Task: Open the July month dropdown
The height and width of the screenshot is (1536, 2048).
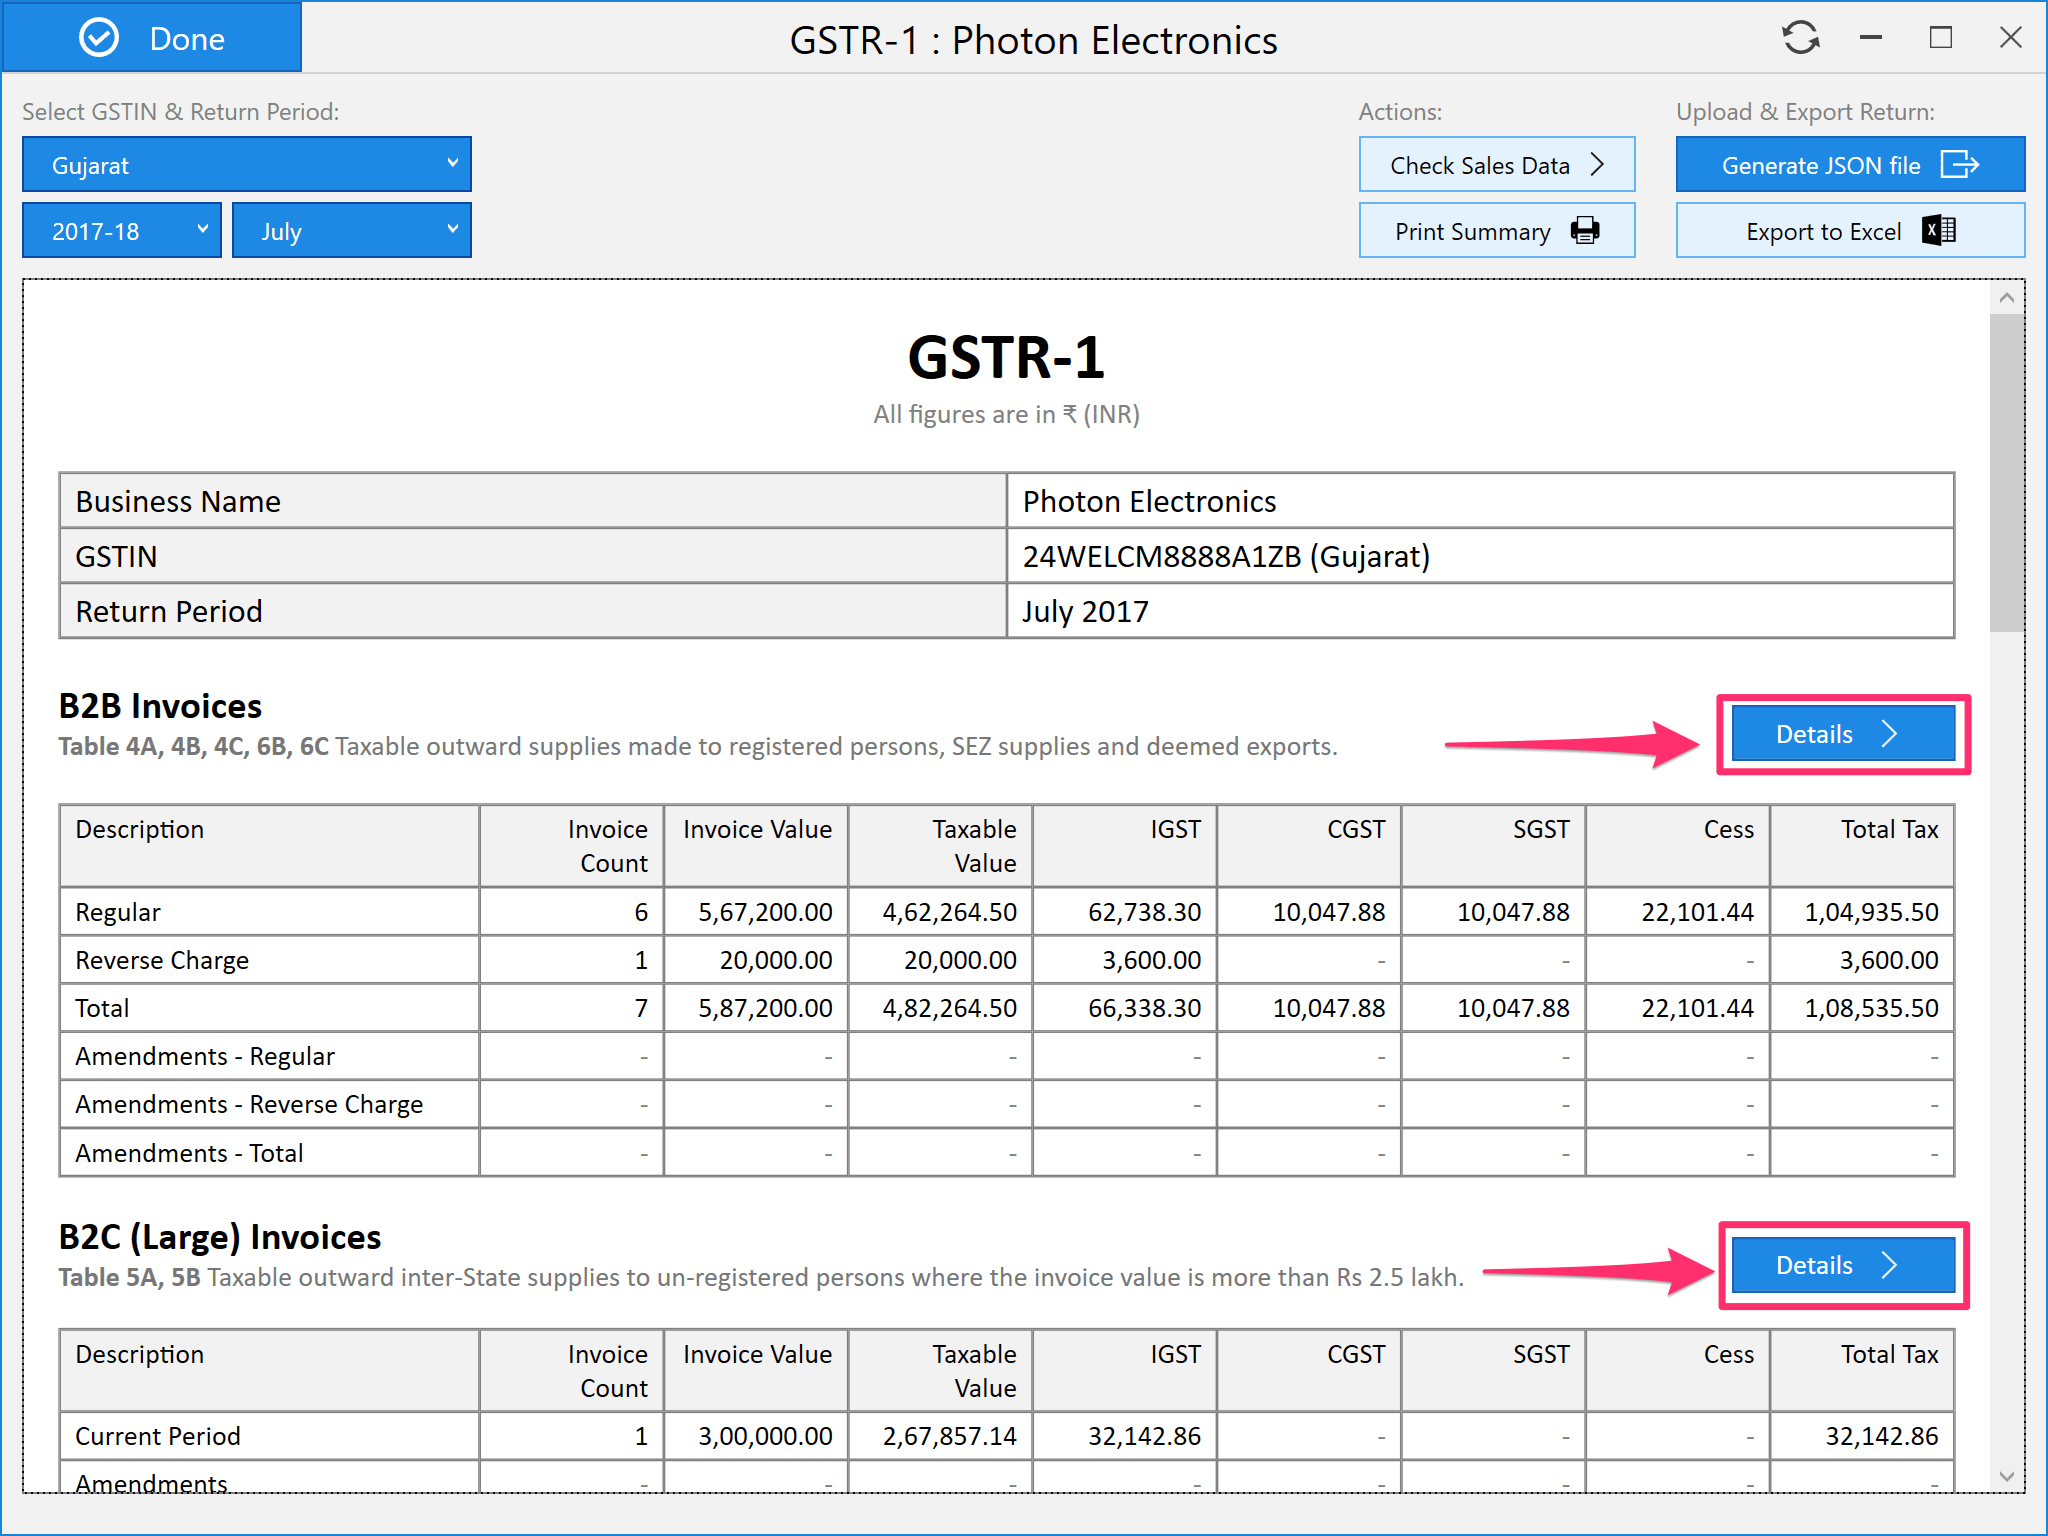Action: (351, 231)
